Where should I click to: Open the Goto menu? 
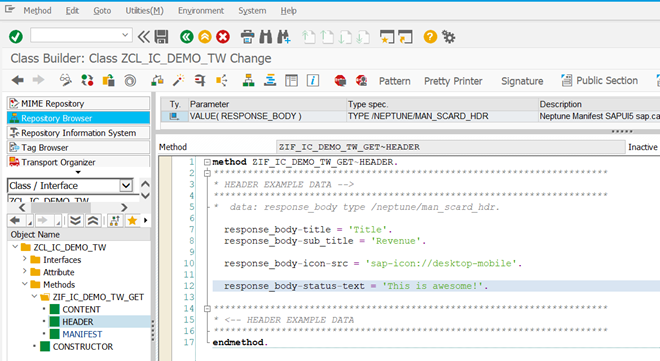(x=102, y=11)
